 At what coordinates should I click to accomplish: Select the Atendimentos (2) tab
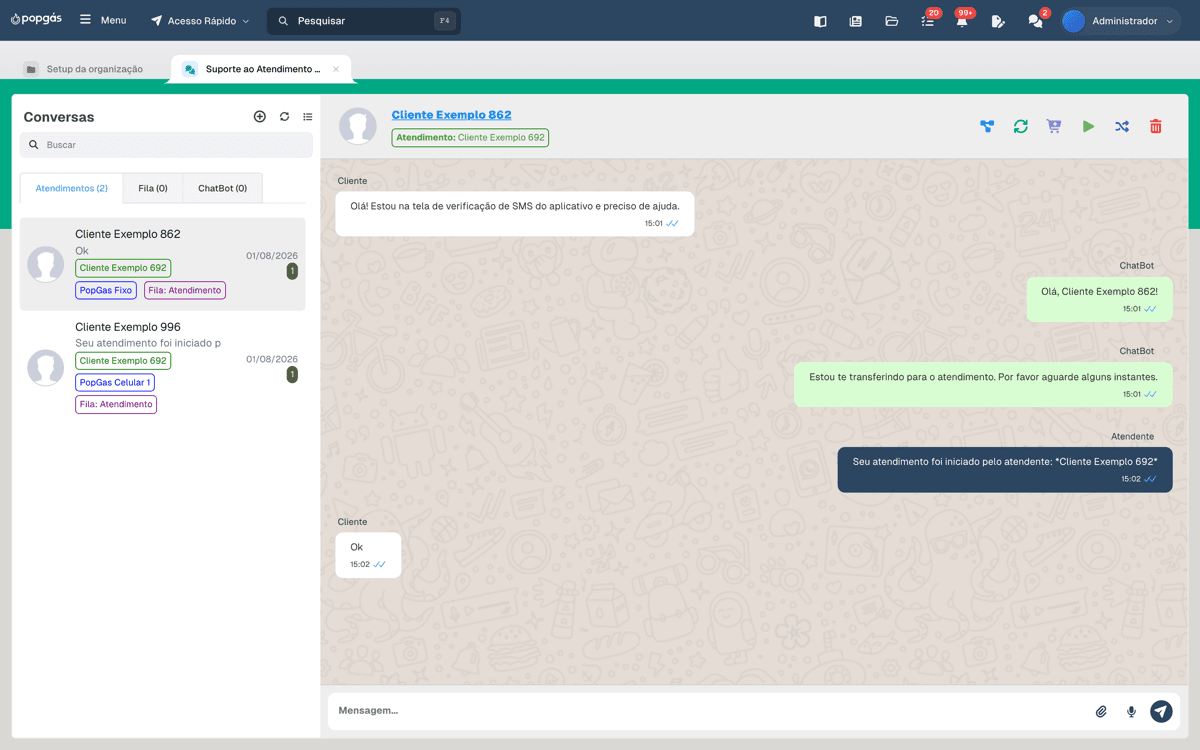71,188
